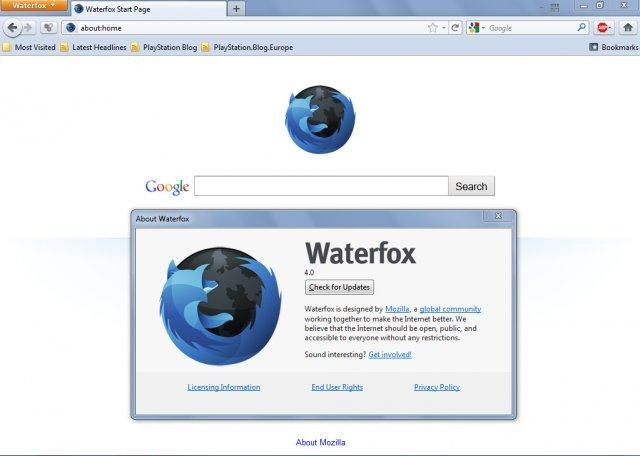This screenshot has width=640, height=456.
Task: Click the start page Google search box
Action: coord(321,186)
